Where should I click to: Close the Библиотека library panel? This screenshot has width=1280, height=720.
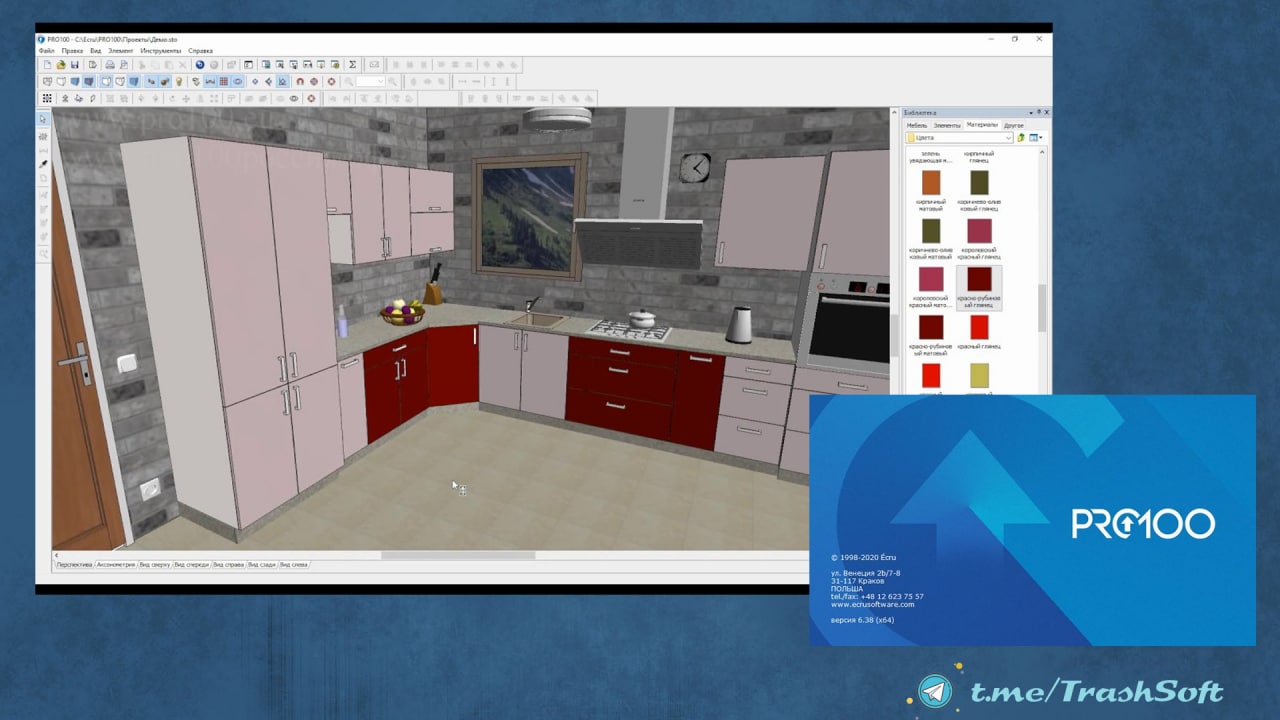[x=1047, y=112]
